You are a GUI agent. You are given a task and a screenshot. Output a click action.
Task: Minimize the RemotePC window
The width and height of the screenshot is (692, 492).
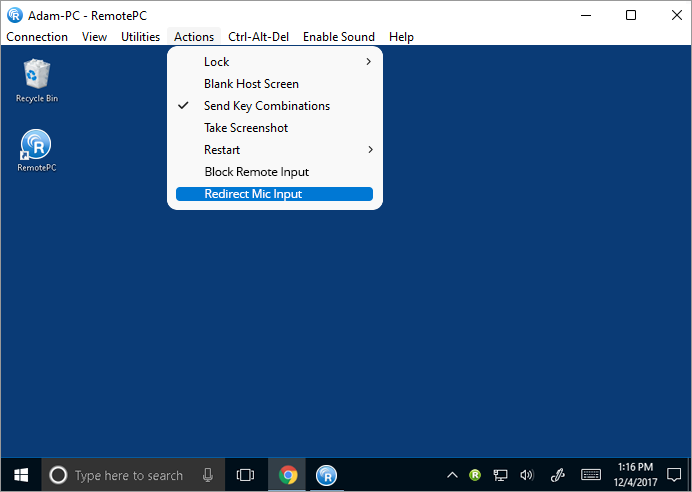pyautogui.click(x=586, y=15)
